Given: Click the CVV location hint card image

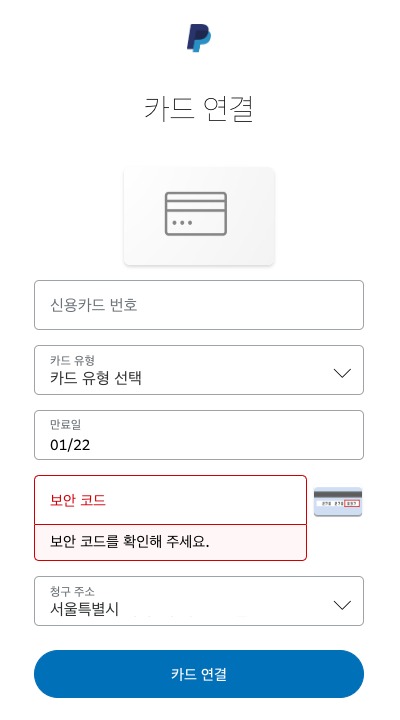Looking at the screenshot, I should pyautogui.click(x=338, y=502).
